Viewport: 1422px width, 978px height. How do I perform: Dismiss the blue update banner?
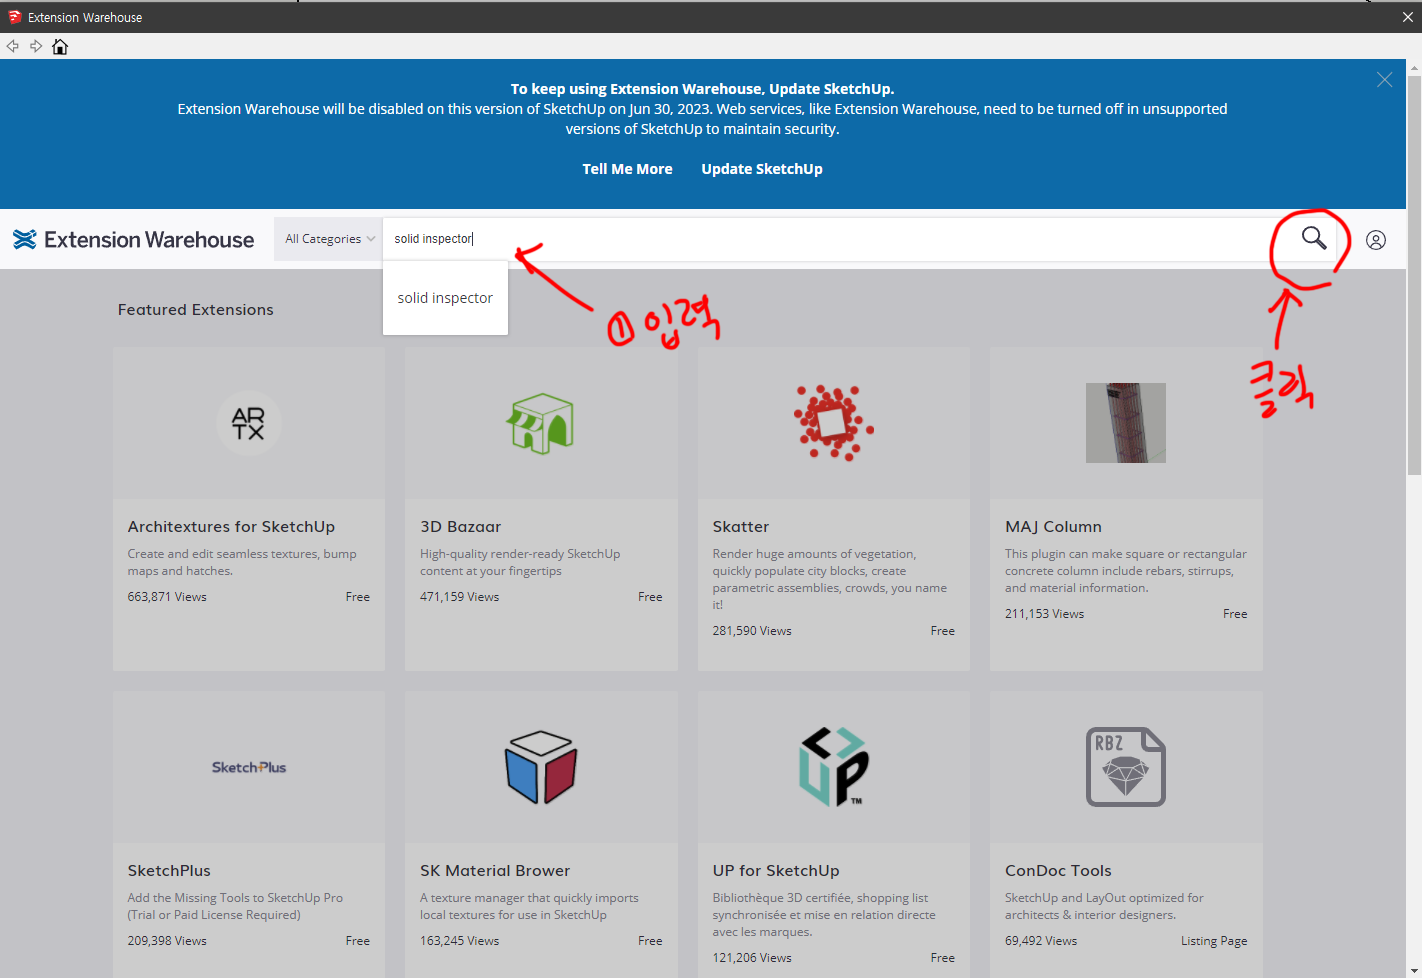[x=1384, y=80]
